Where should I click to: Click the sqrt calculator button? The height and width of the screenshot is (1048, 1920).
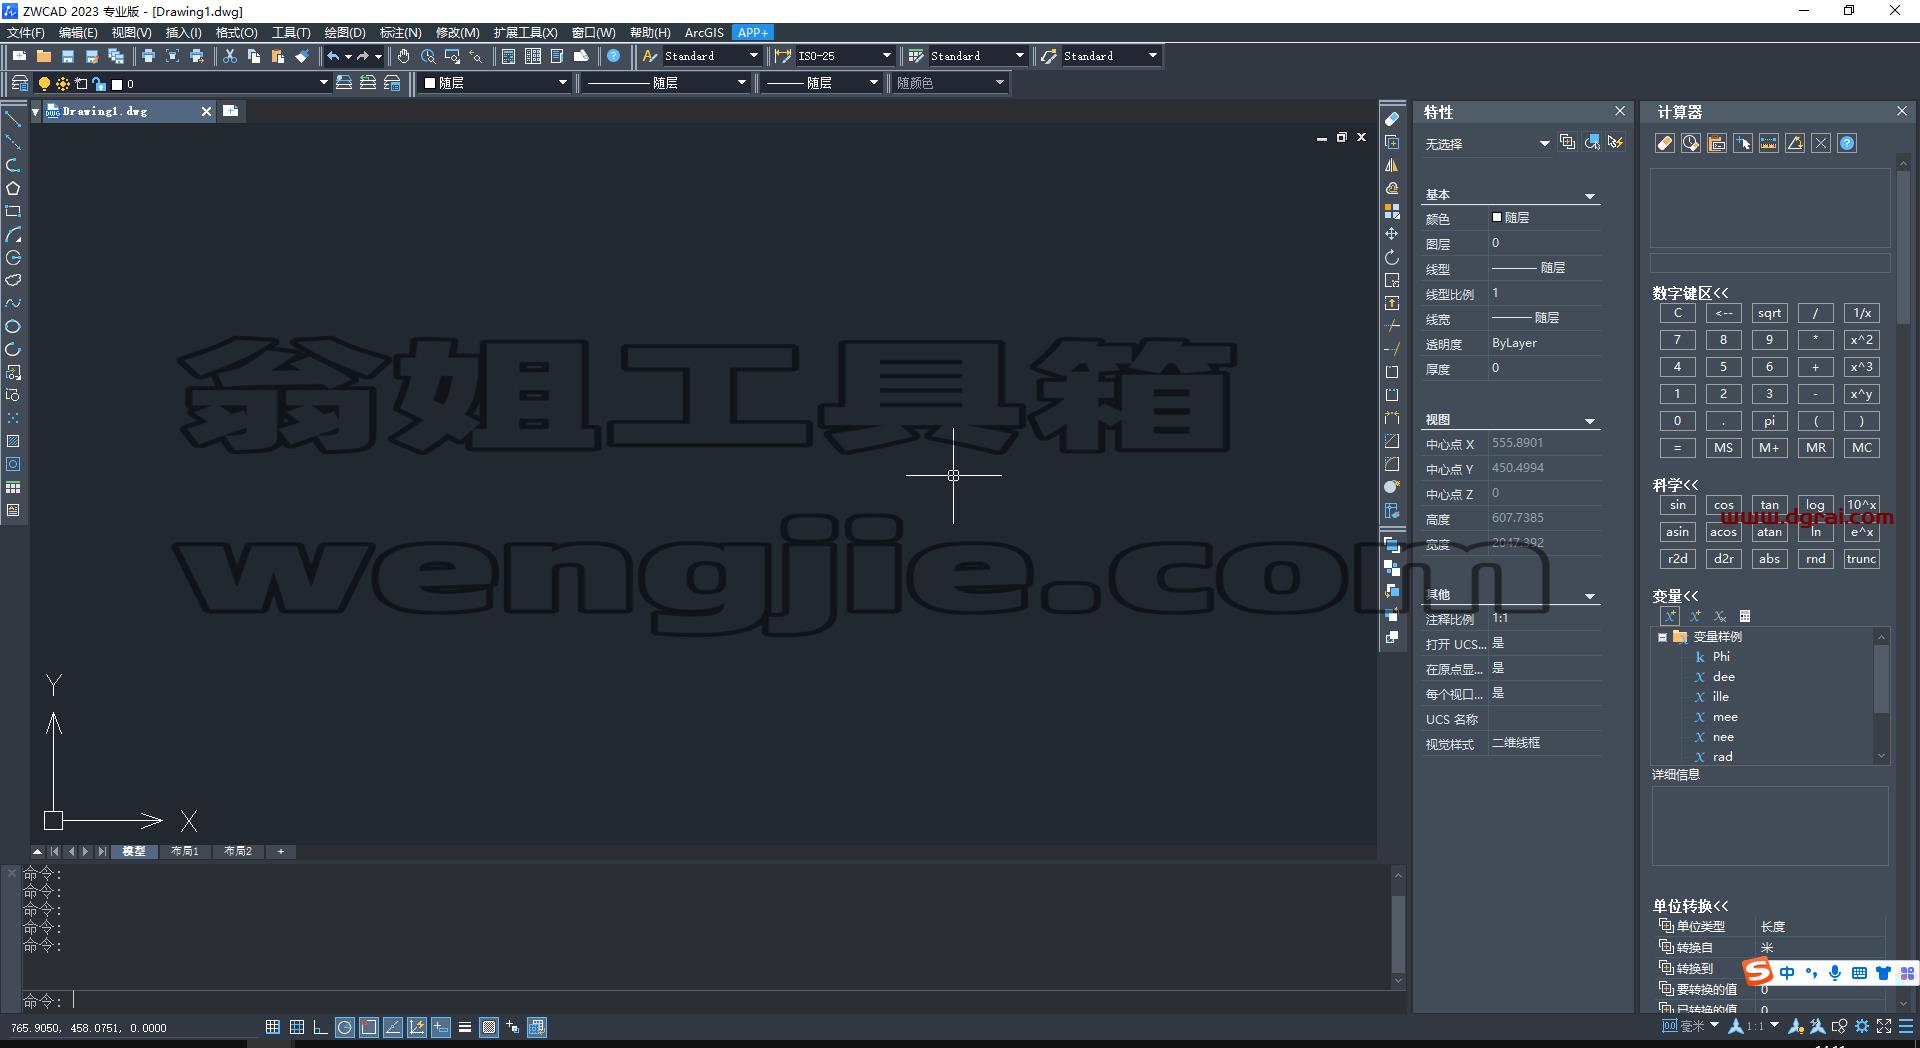(1769, 313)
